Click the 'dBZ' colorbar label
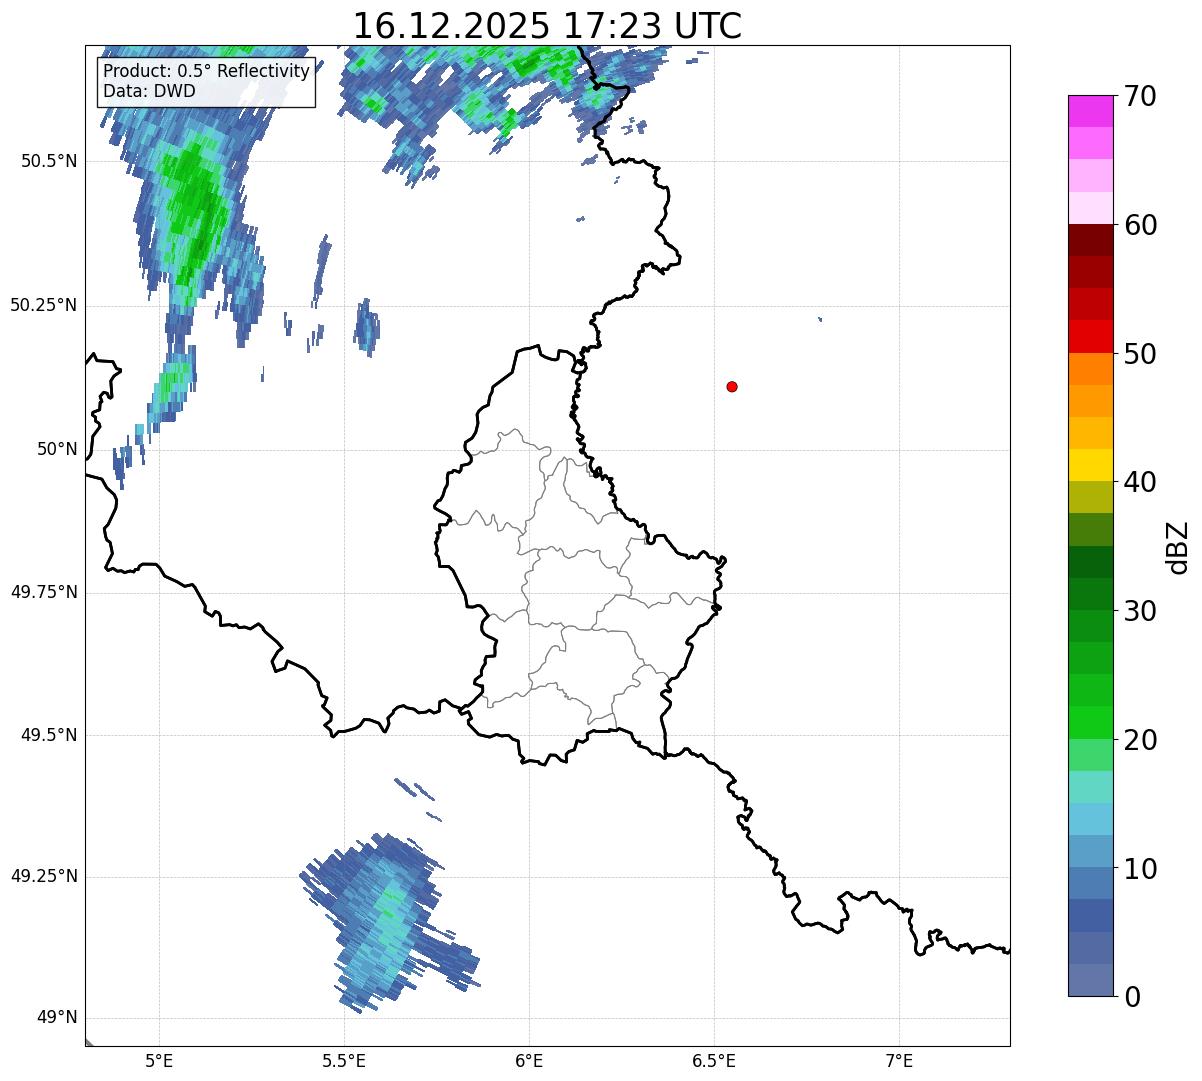Screen dimensions: 1202x1081 1178,546
